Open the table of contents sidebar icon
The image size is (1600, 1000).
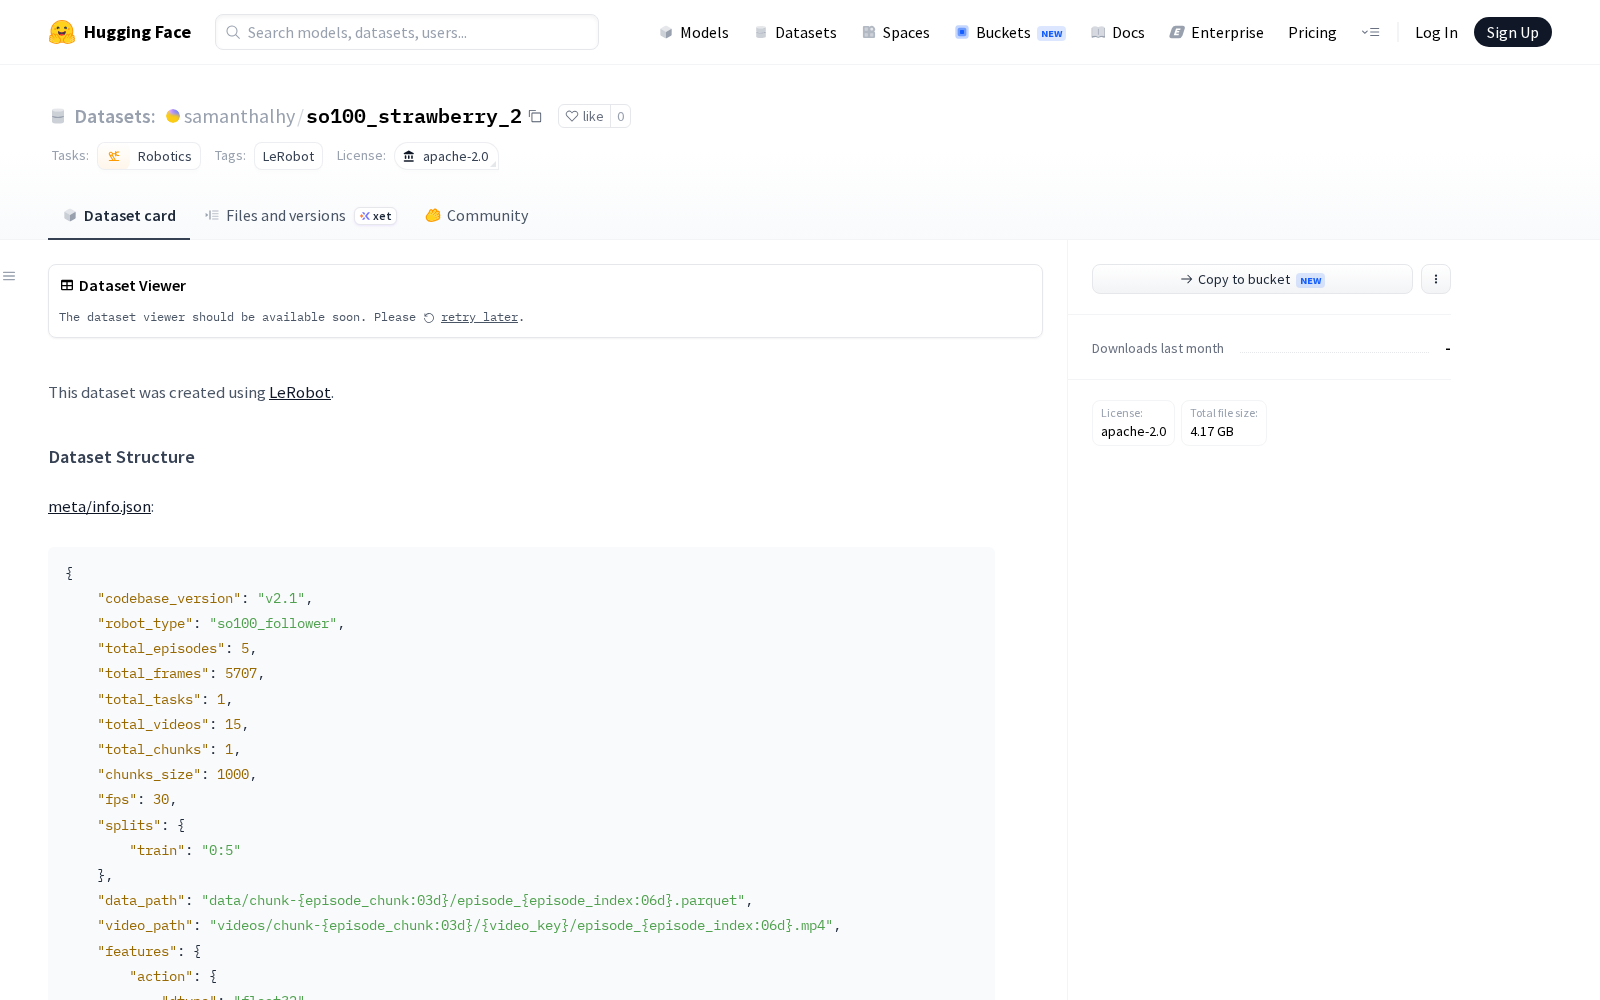[9, 276]
